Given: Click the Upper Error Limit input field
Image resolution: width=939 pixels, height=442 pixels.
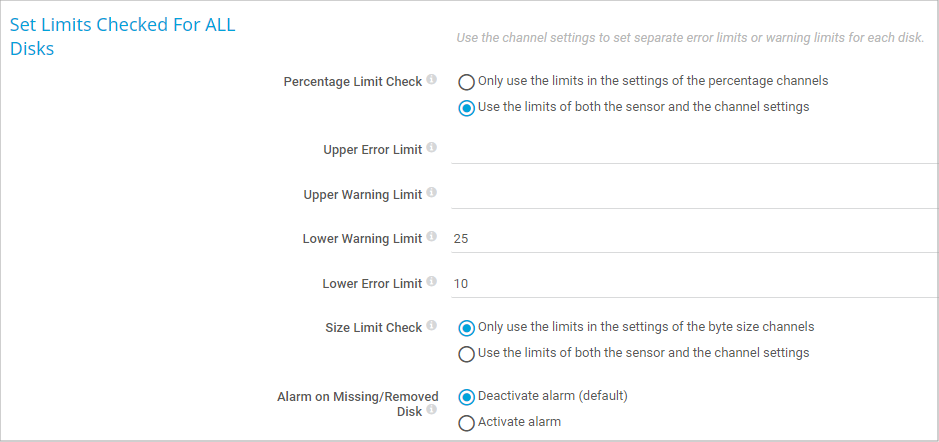Looking at the screenshot, I should (x=690, y=150).
